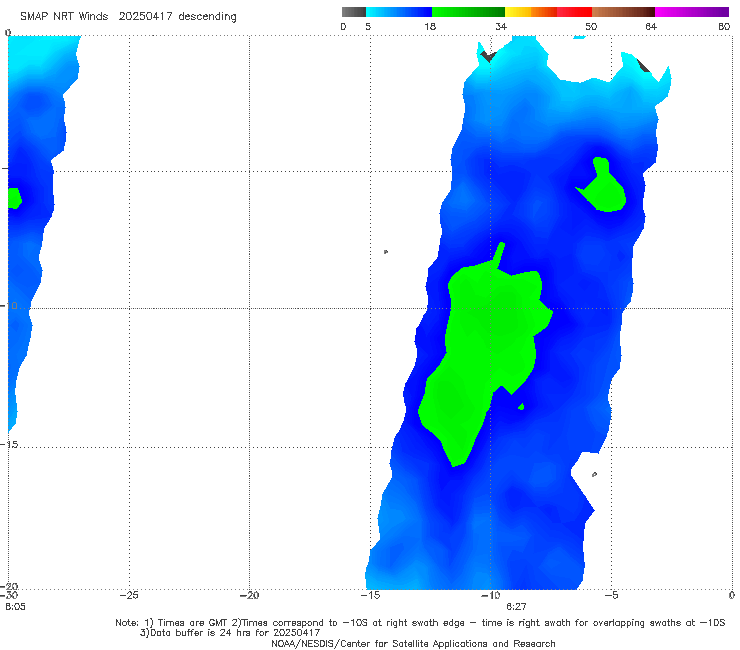740x650 pixels.
Task: Click the longitude axis label '-25'
Action: (x=129, y=595)
